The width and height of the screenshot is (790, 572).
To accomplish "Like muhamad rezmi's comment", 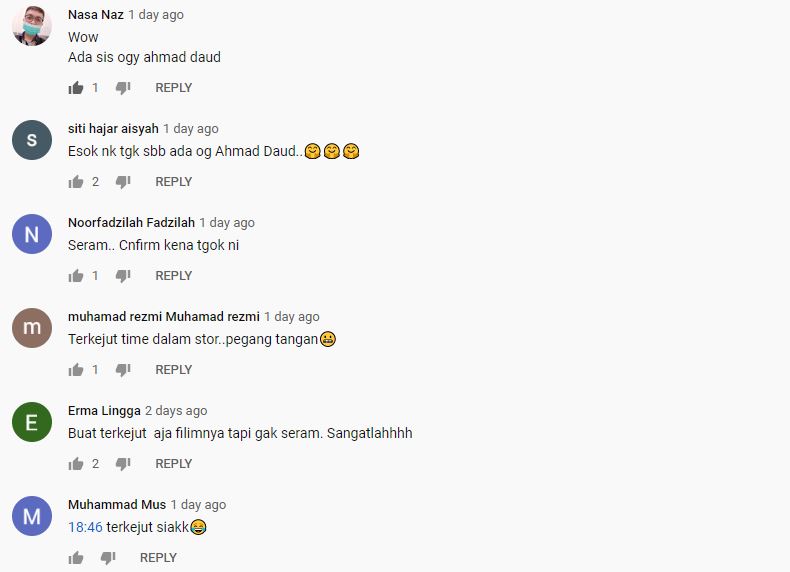I will (76, 369).
